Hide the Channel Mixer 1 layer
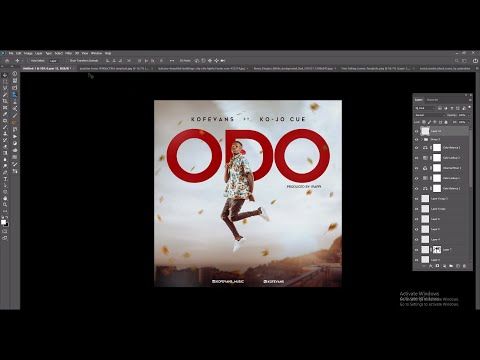 click(416, 168)
